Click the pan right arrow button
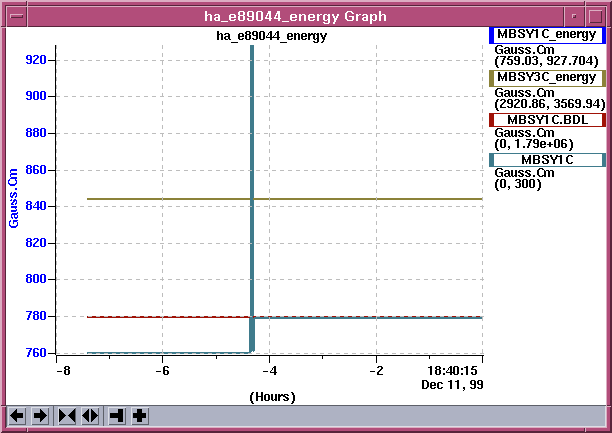Image resolution: width=612 pixels, height=433 pixels. coord(40,416)
